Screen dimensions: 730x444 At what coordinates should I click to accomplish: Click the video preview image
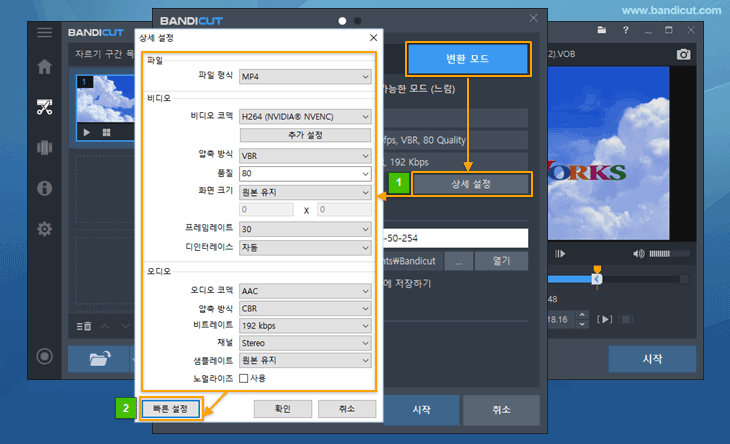(608, 154)
